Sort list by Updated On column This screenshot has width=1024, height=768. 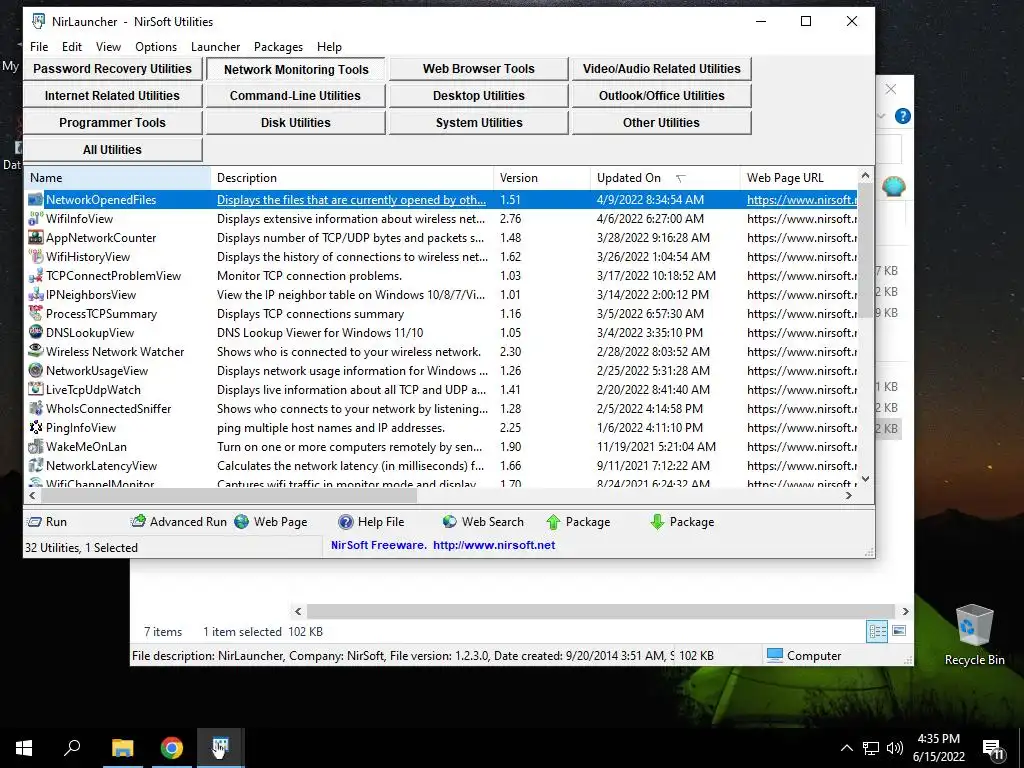click(665, 178)
